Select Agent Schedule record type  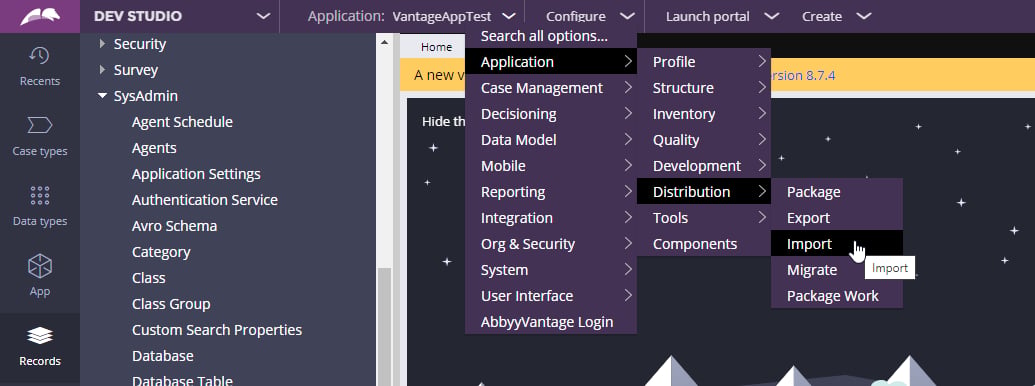(182, 122)
